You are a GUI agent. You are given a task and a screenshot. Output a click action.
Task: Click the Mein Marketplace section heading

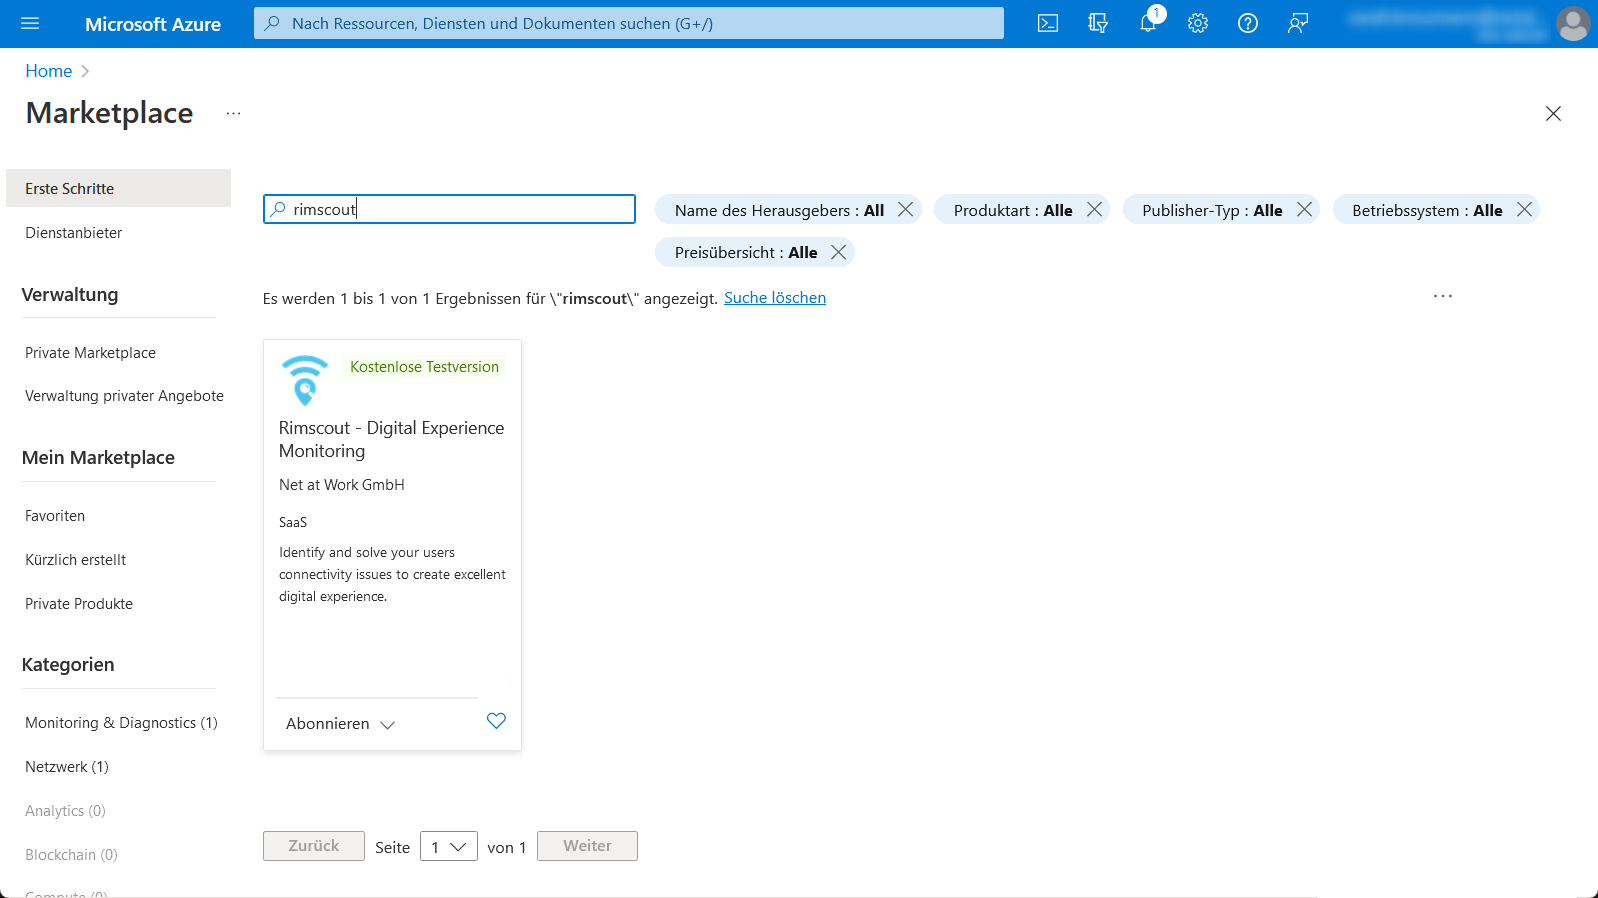[98, 458]
